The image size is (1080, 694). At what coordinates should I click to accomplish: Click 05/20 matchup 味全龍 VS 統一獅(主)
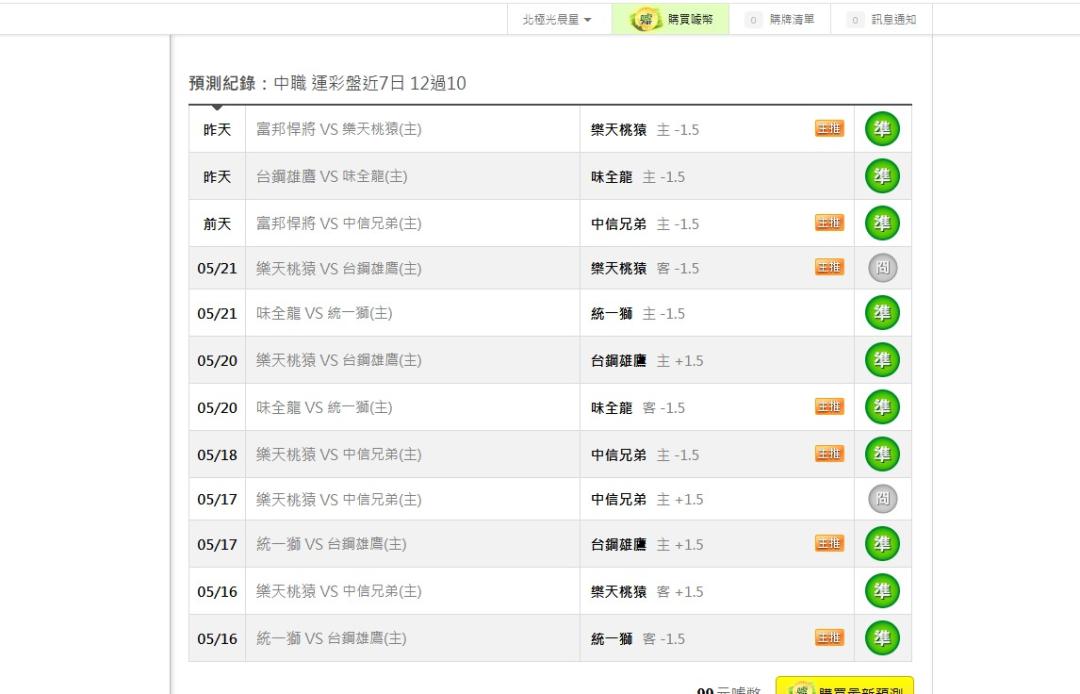coord(324,408)
